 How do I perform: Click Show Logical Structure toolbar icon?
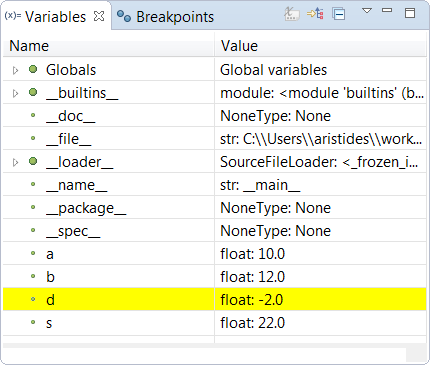click(315, 14)
